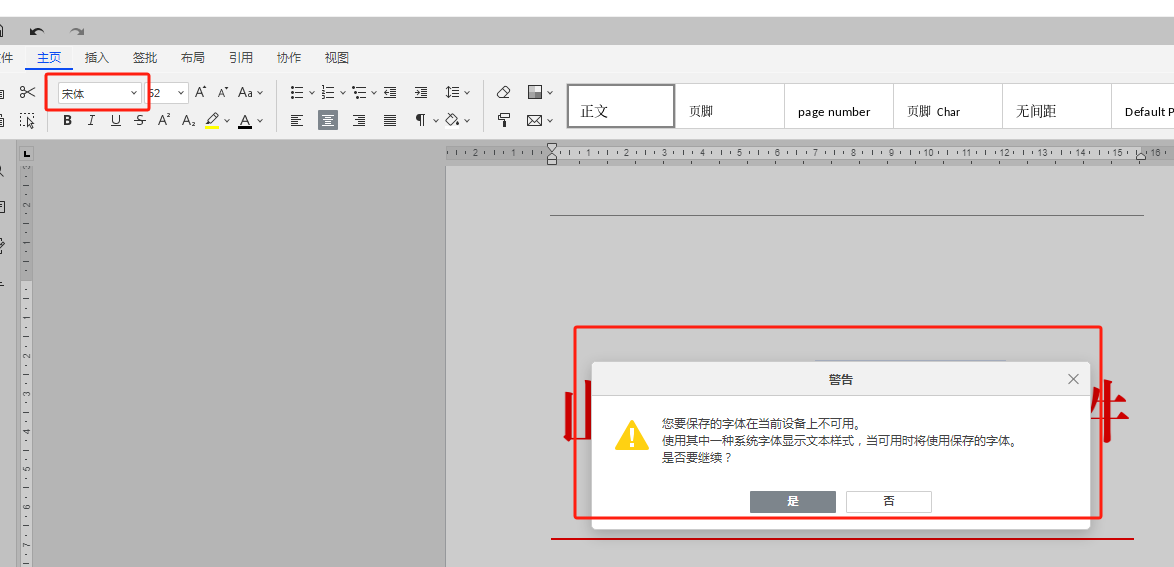Increase font size with the larger A icon
The height and width of the screenshot is (567, 1174).
(201, 92)
